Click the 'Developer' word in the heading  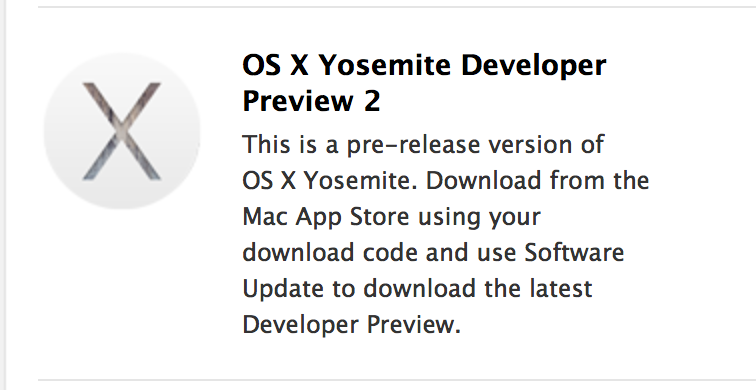[533, 68]
